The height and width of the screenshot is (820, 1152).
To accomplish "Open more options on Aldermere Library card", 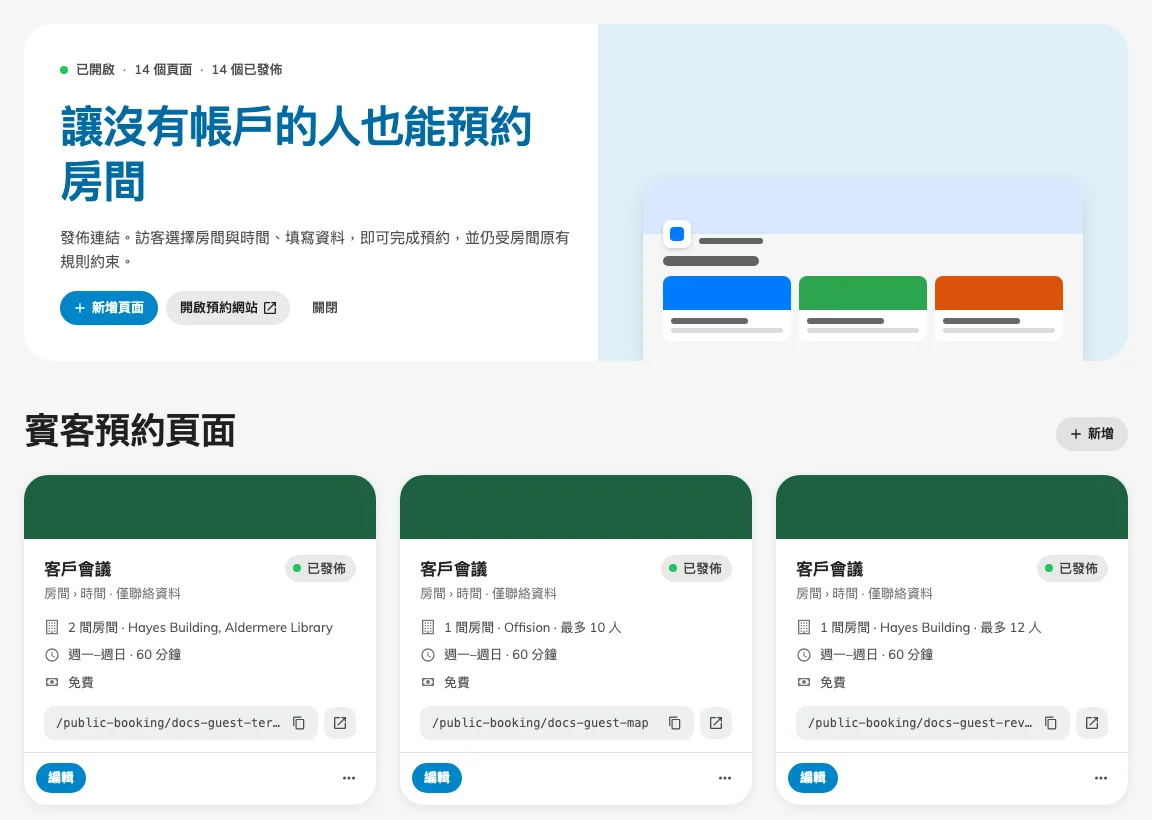I will (x=349, y=777).
